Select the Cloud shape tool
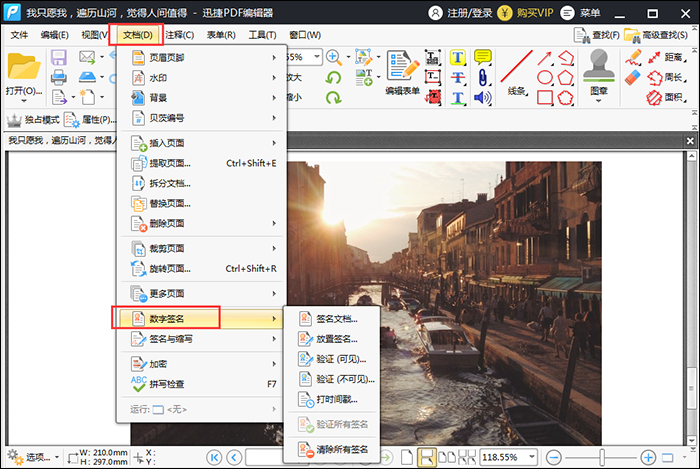The image size is (700, 469). click(x=566, y=97)
